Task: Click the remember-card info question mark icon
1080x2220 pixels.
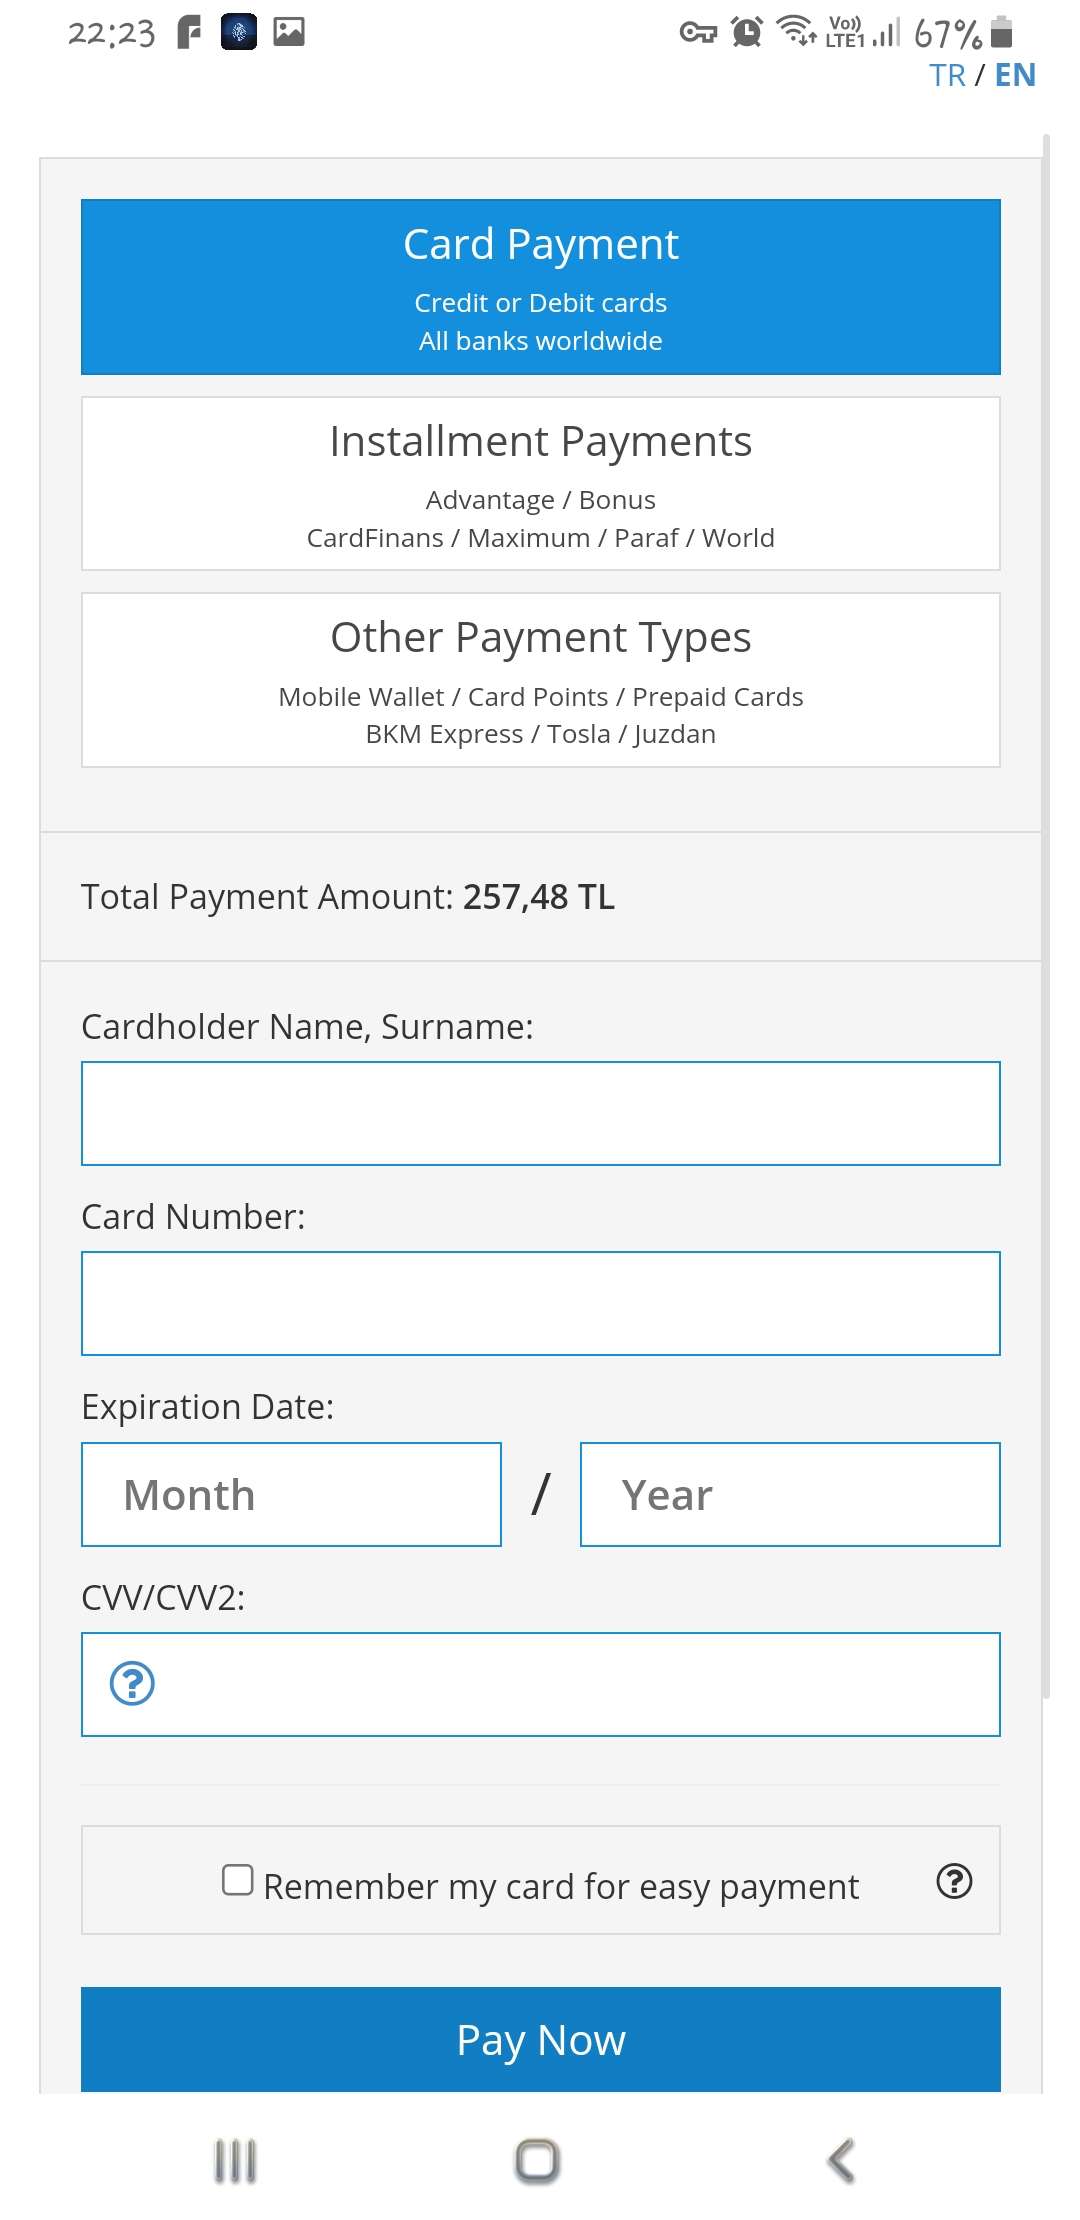Action: click(954, 1881)
